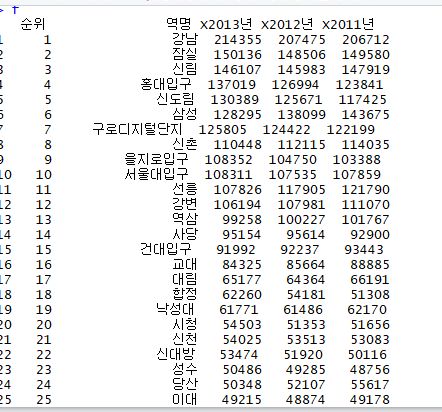Click the value 214355 for 강남

[x=238, y=40]
